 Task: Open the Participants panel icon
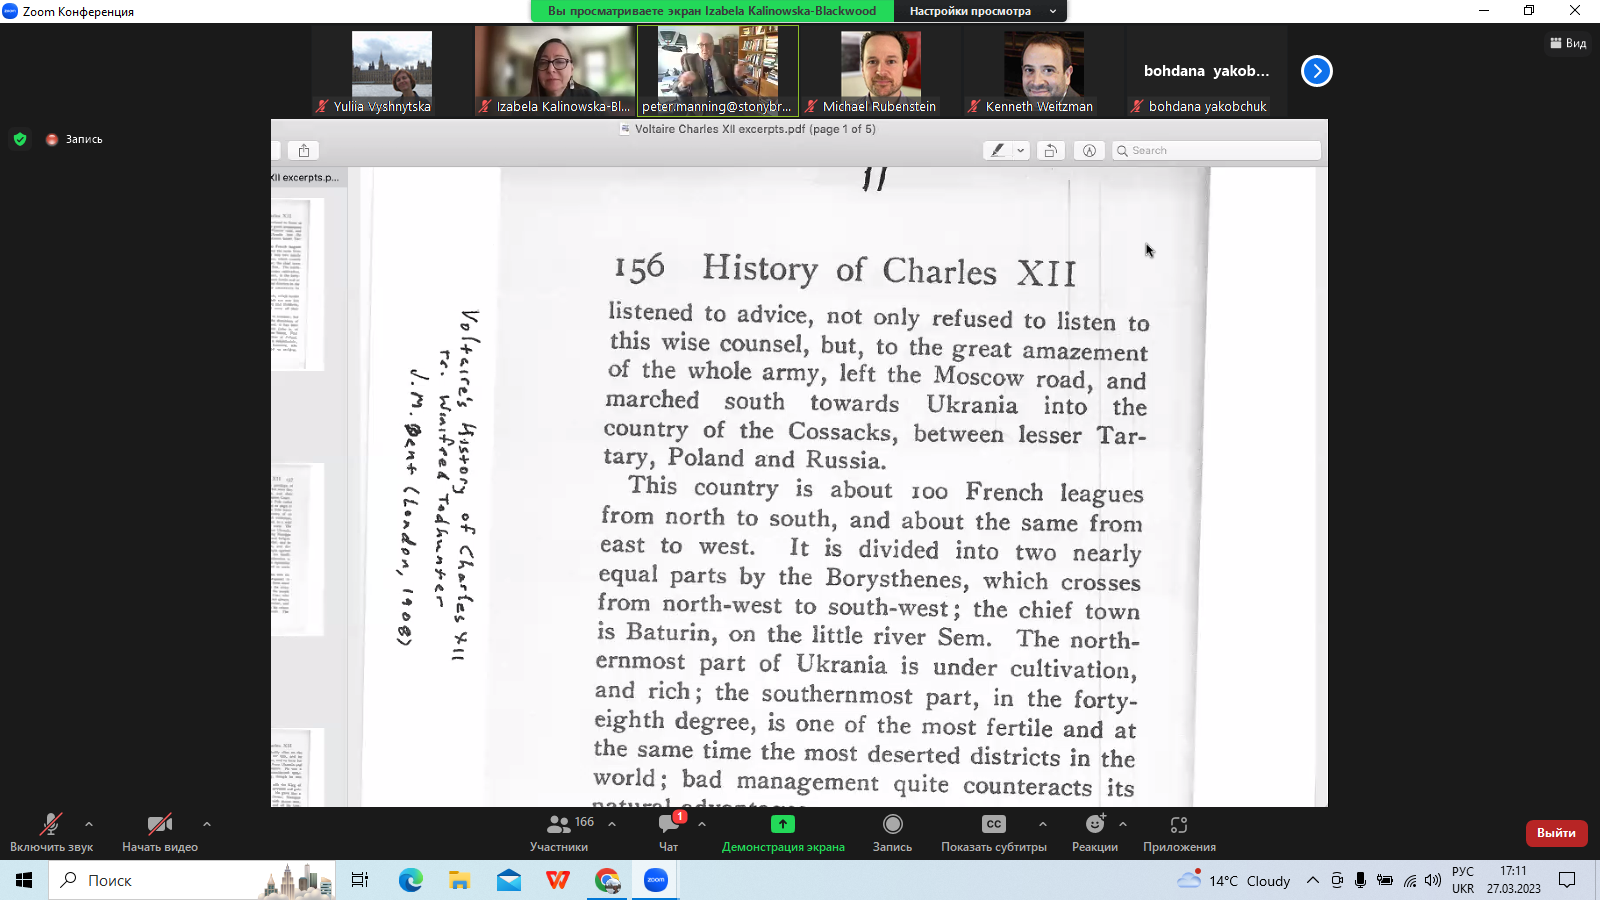[559, 825]
